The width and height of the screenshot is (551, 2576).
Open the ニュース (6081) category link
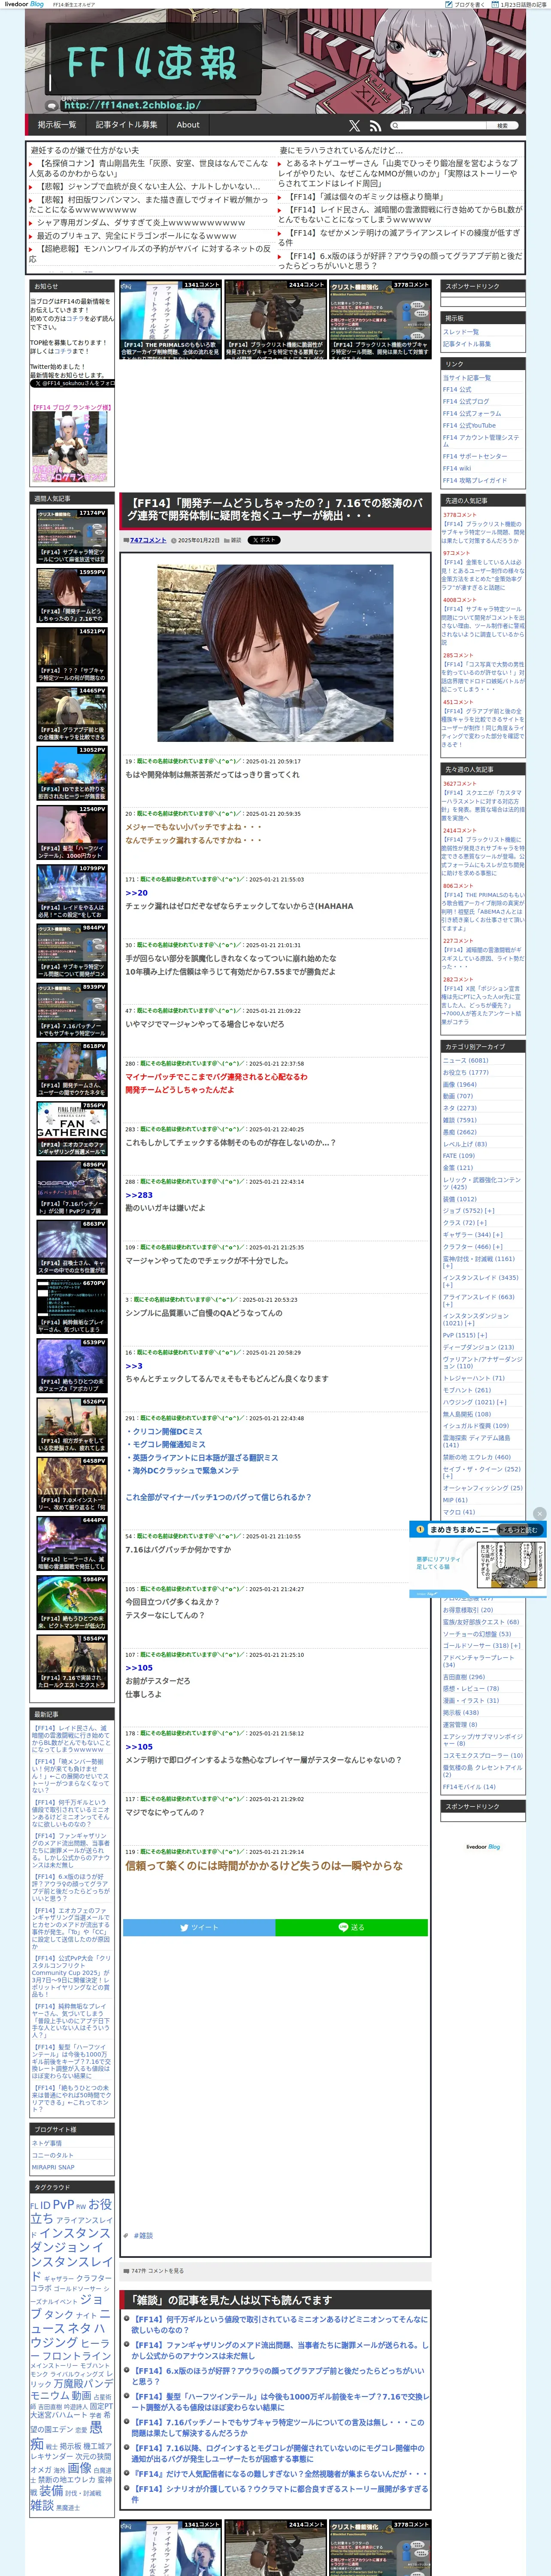[466, 1060]
